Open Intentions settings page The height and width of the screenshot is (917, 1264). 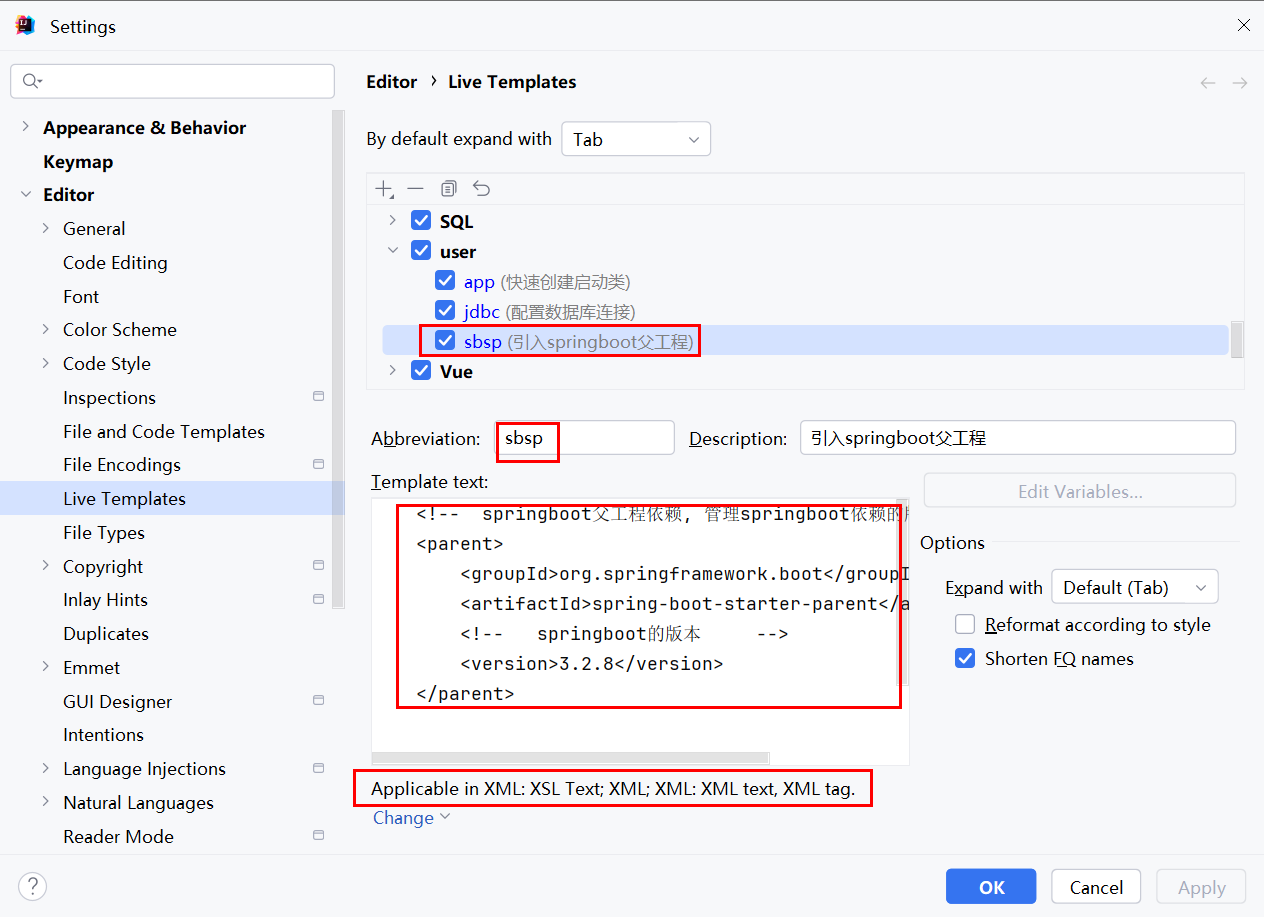tap(103, 734)
